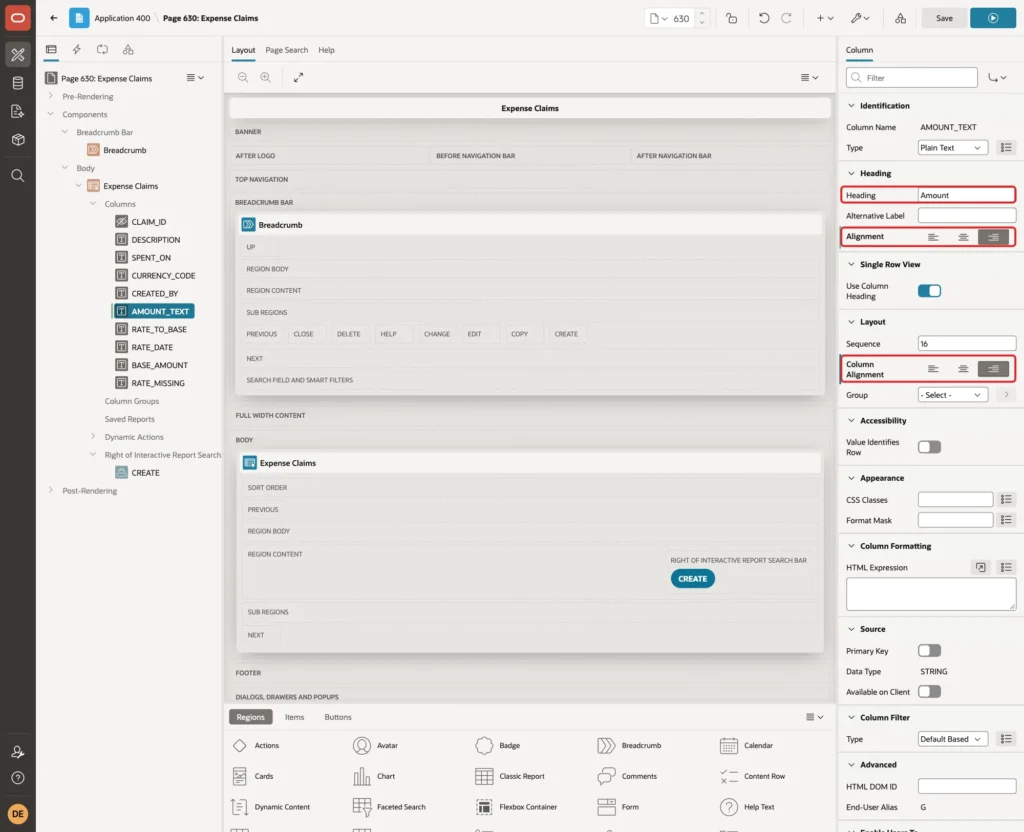Screen dimensions: 1024x832
Task: Save the page
Action: pos(944,18)
